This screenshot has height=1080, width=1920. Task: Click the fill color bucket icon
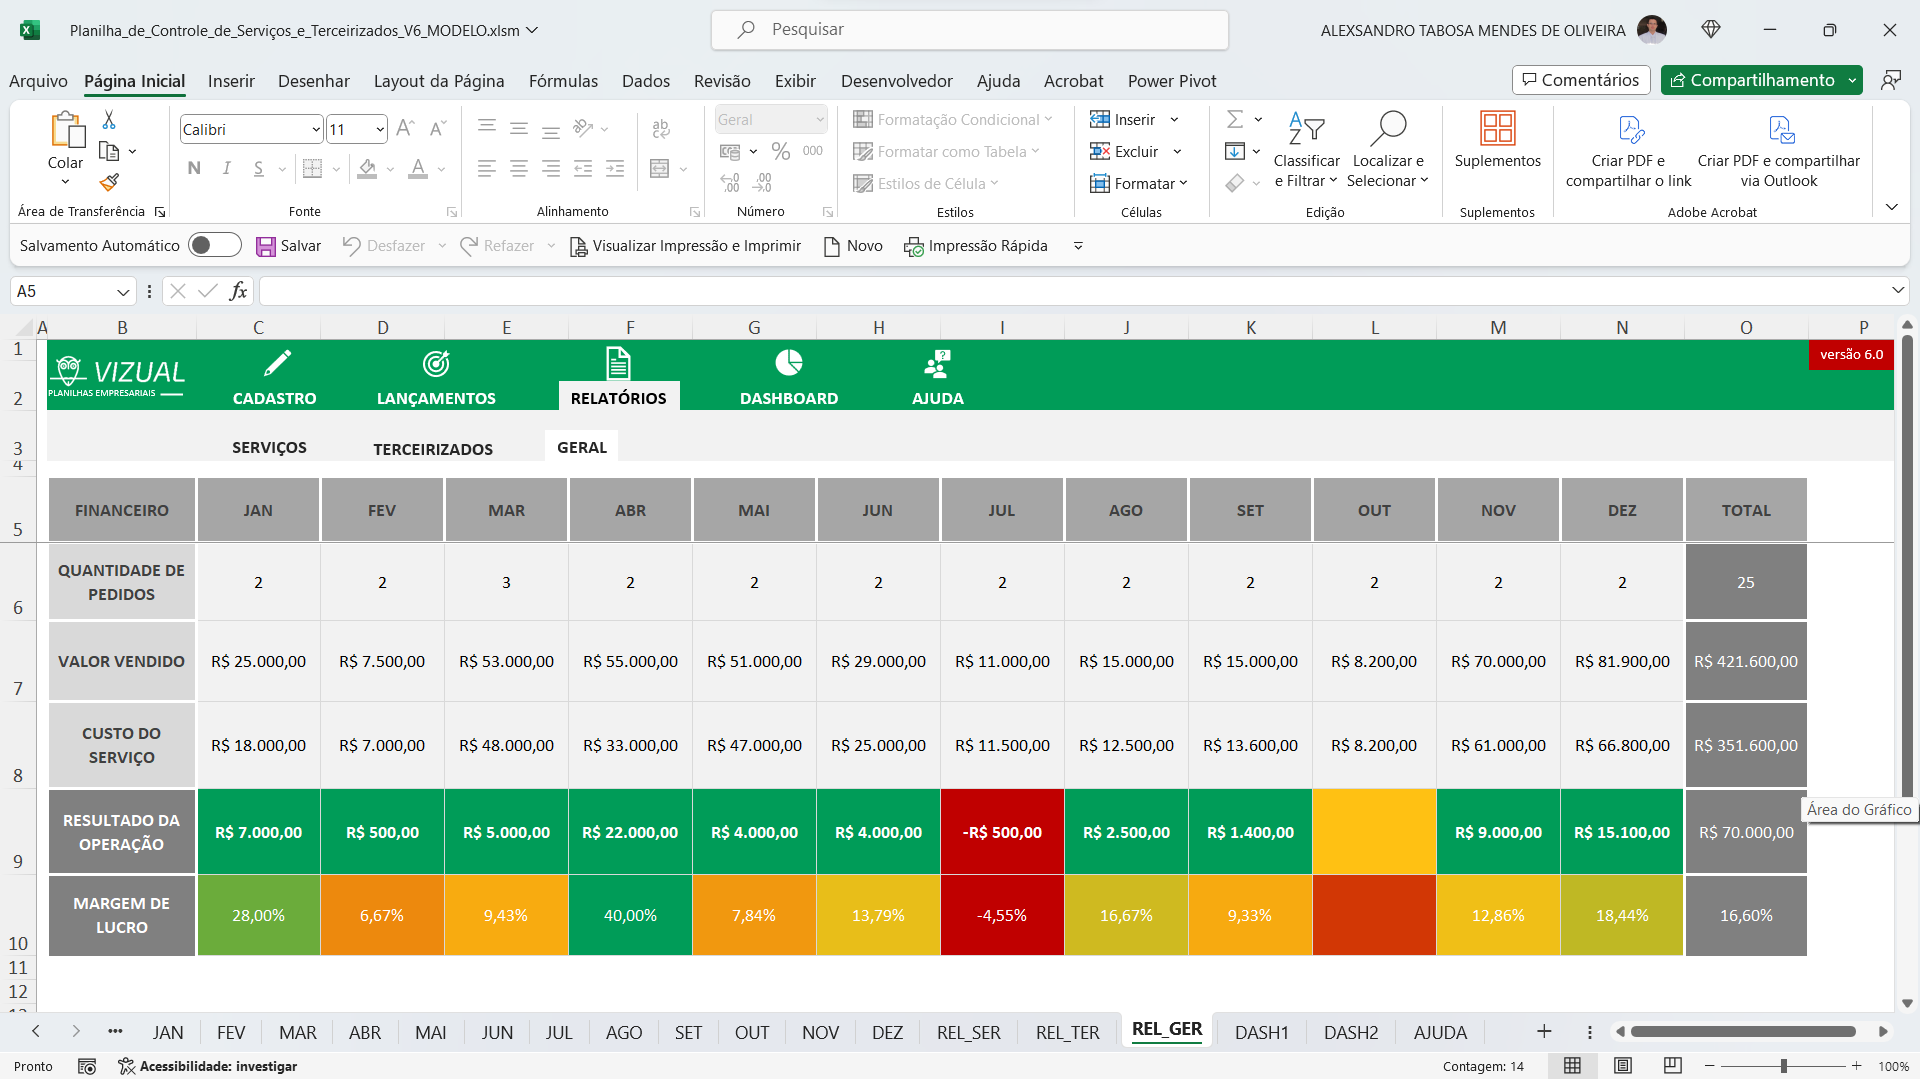click(x=368, y=168)
